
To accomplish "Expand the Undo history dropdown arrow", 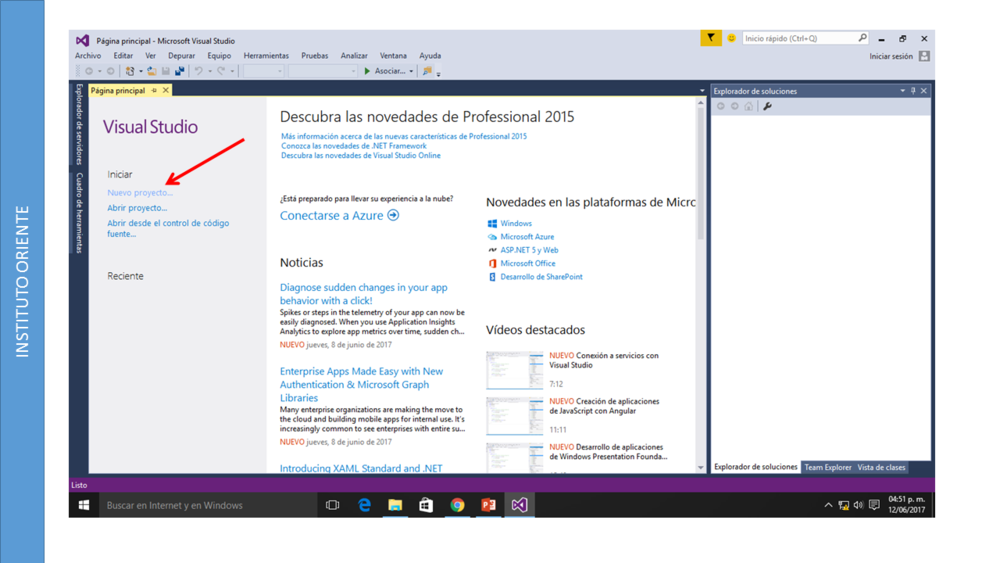I will (209, 72).
